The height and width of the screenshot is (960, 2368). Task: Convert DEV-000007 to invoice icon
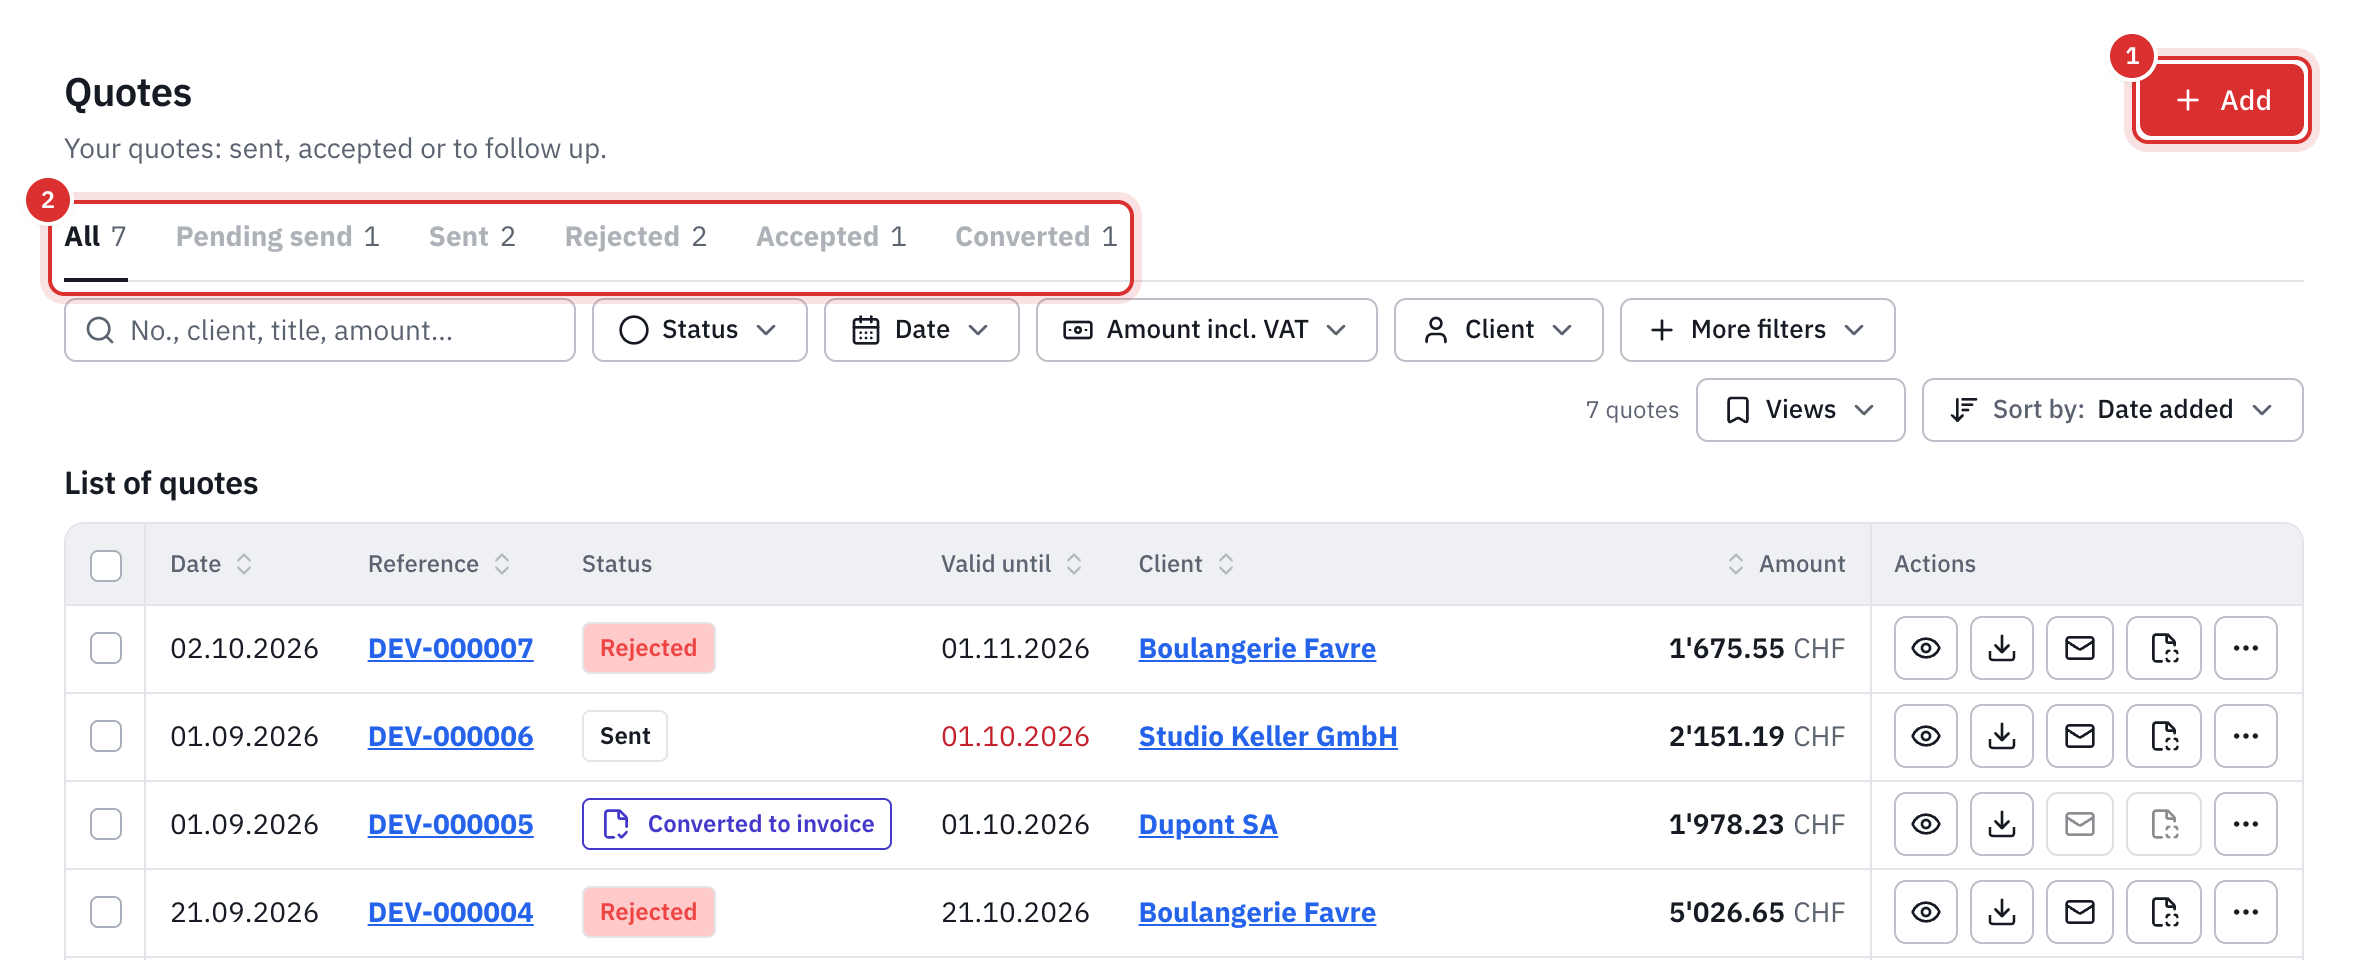2163,648
